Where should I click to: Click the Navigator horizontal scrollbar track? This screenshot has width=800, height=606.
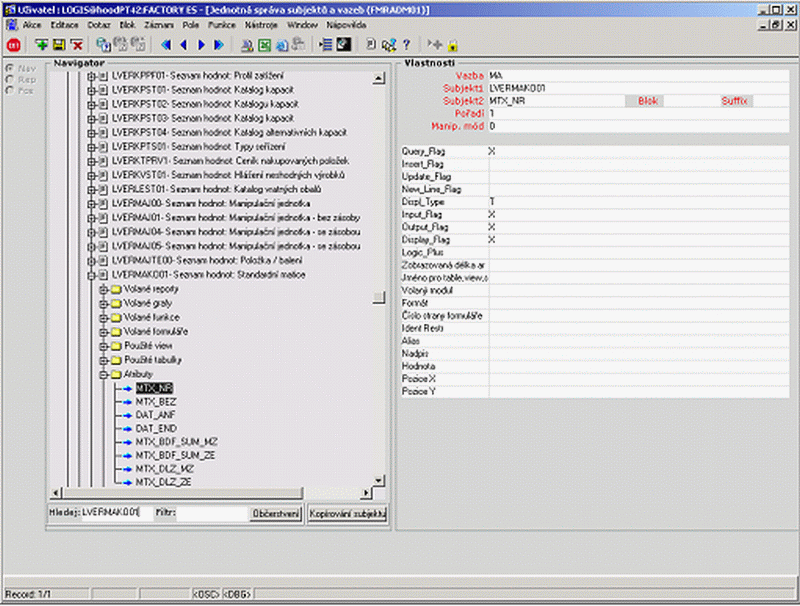333,493
